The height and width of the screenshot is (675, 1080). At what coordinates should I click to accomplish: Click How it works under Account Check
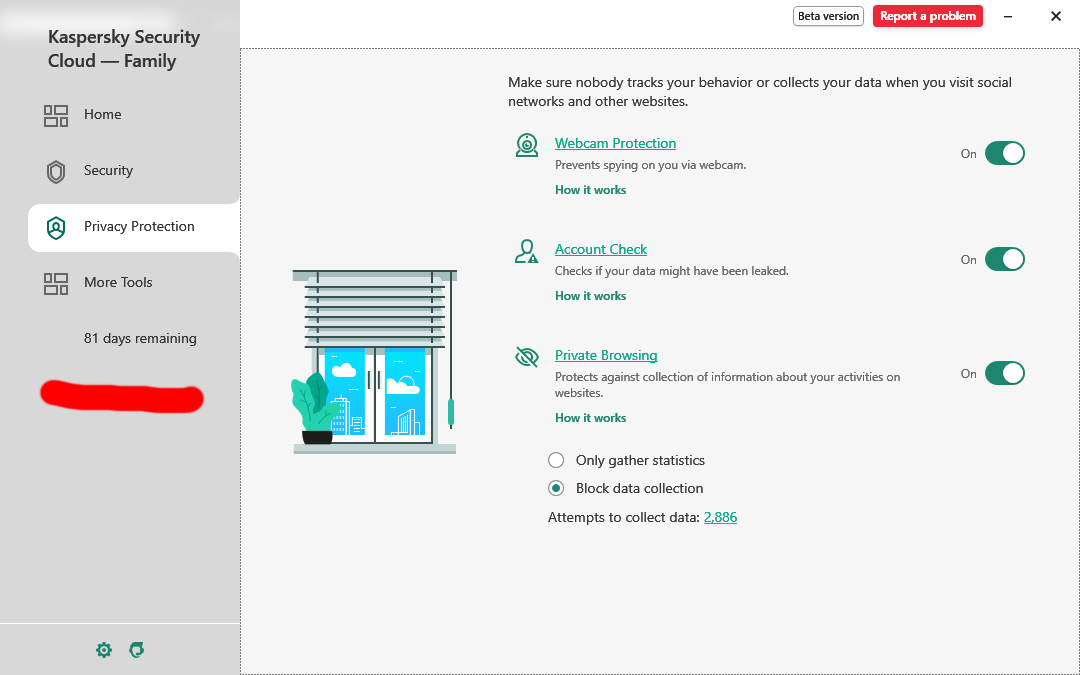click(590, 295)
